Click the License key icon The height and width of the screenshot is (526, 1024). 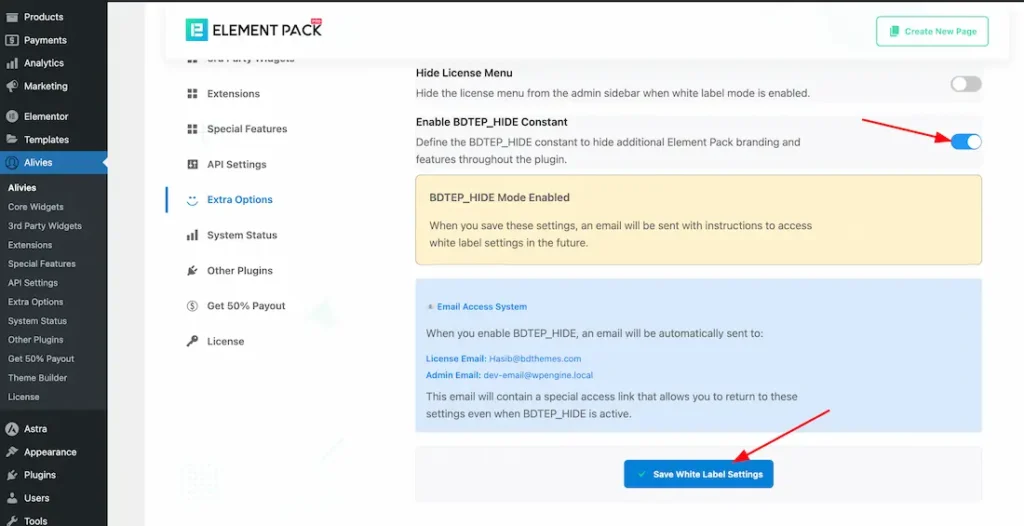point(192,341)
